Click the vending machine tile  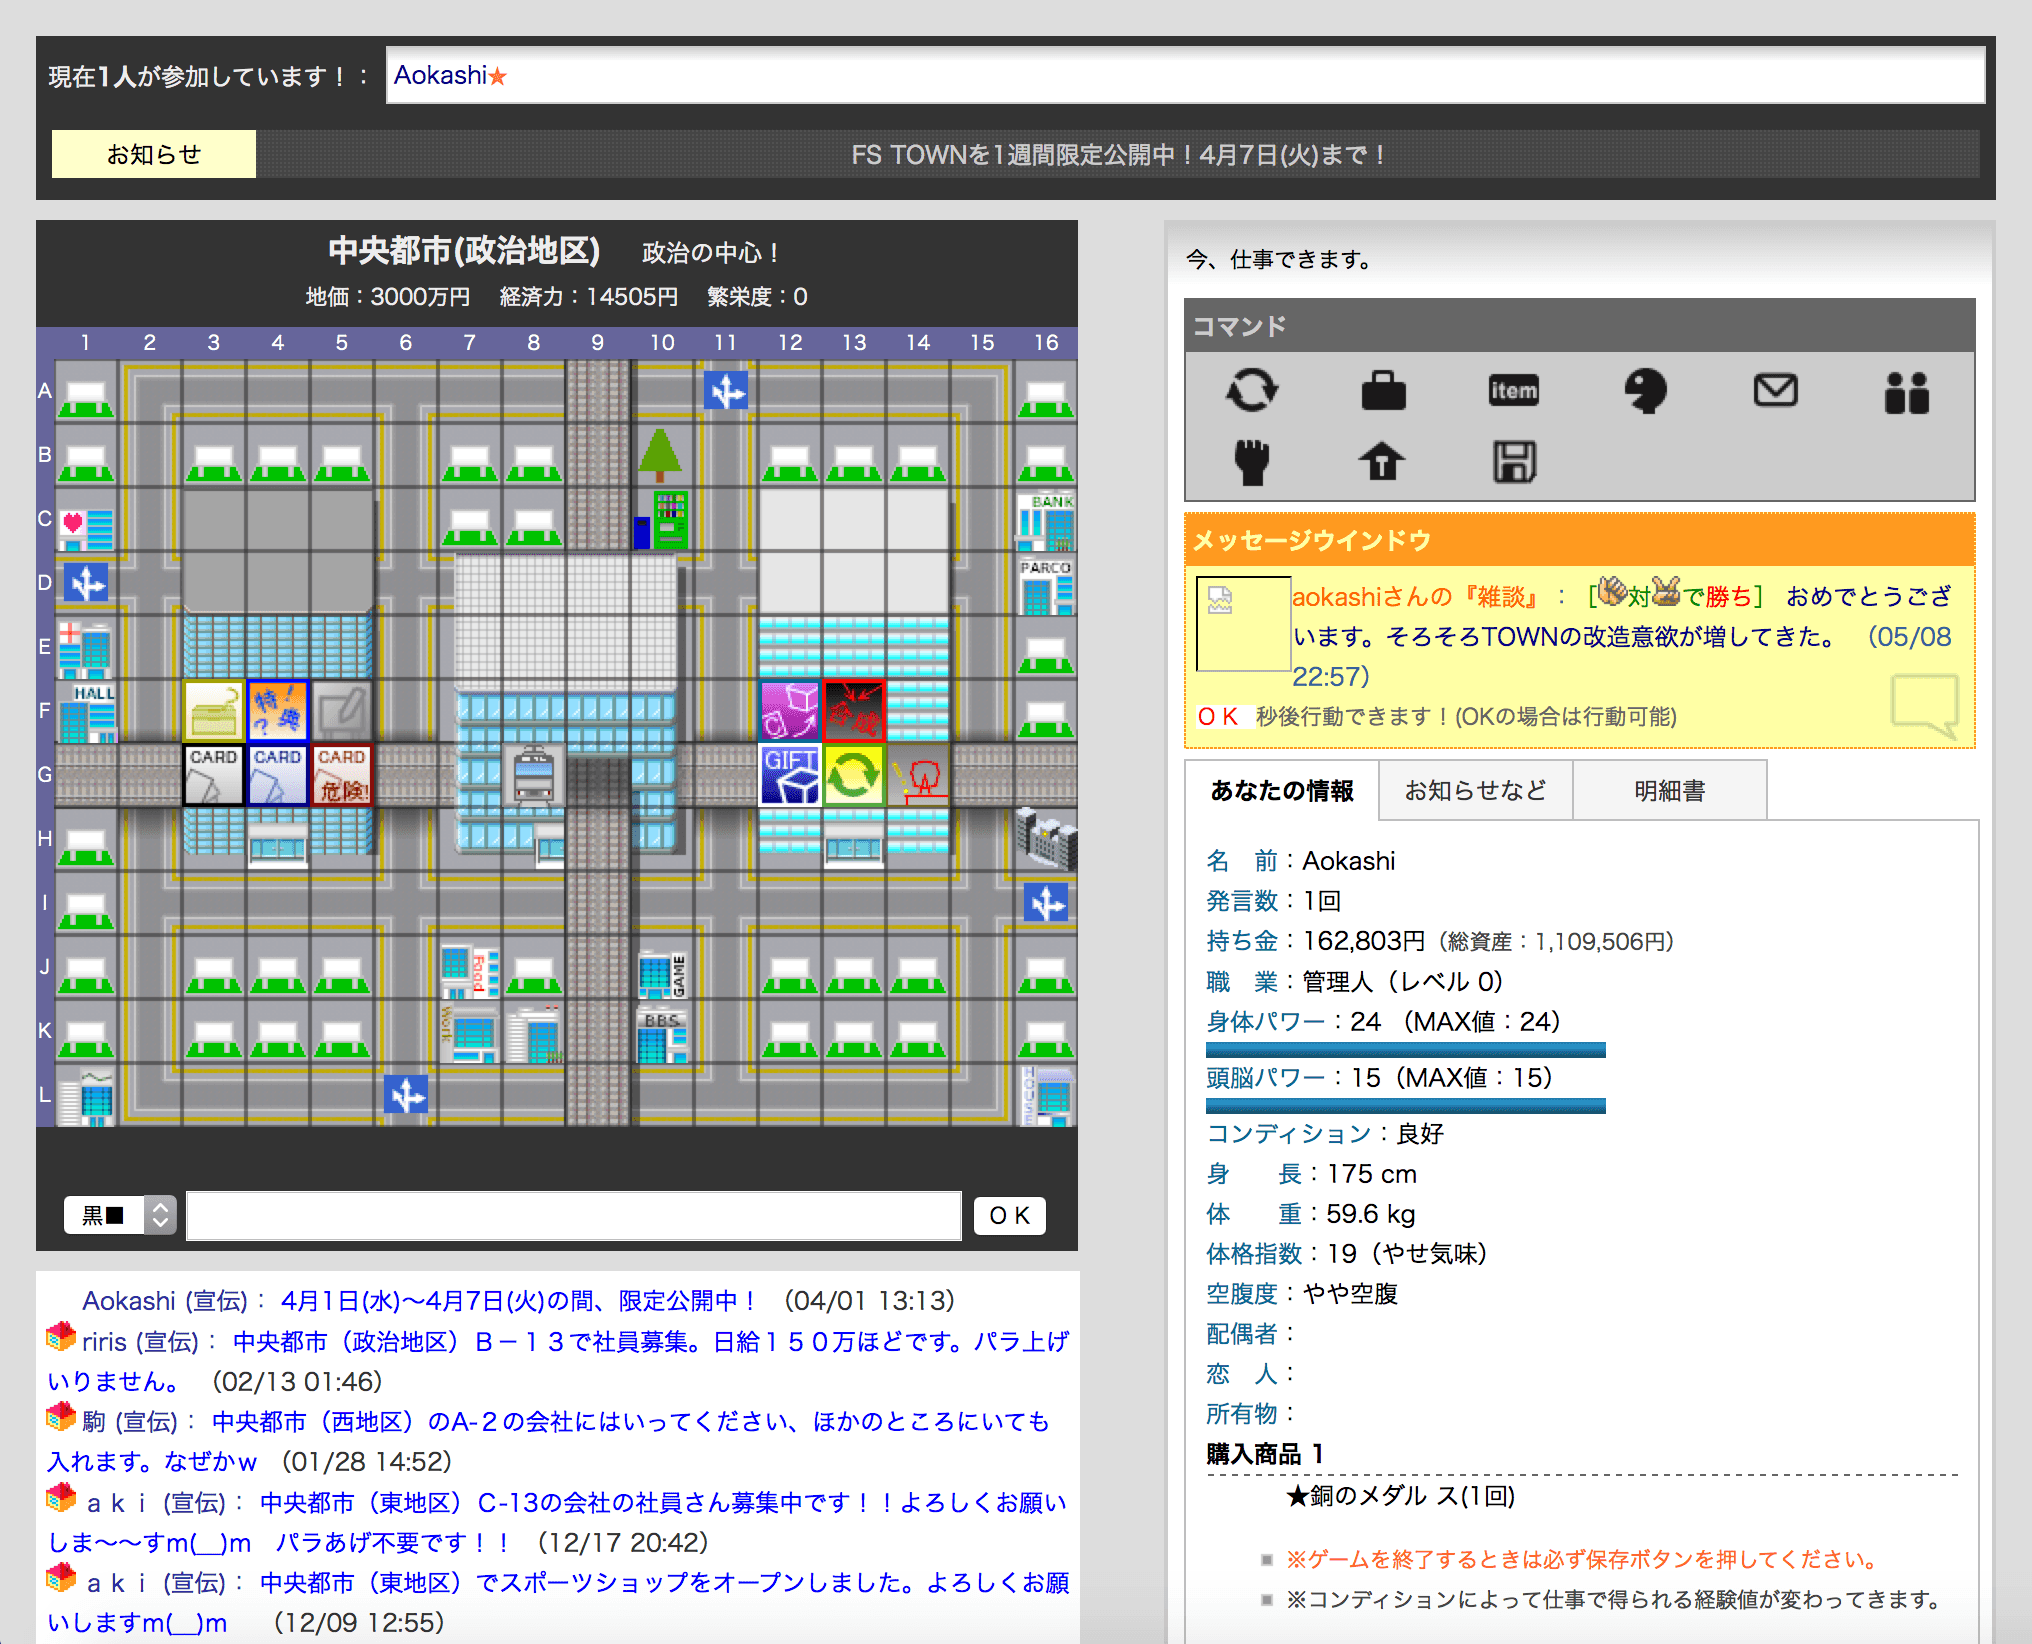661,519
